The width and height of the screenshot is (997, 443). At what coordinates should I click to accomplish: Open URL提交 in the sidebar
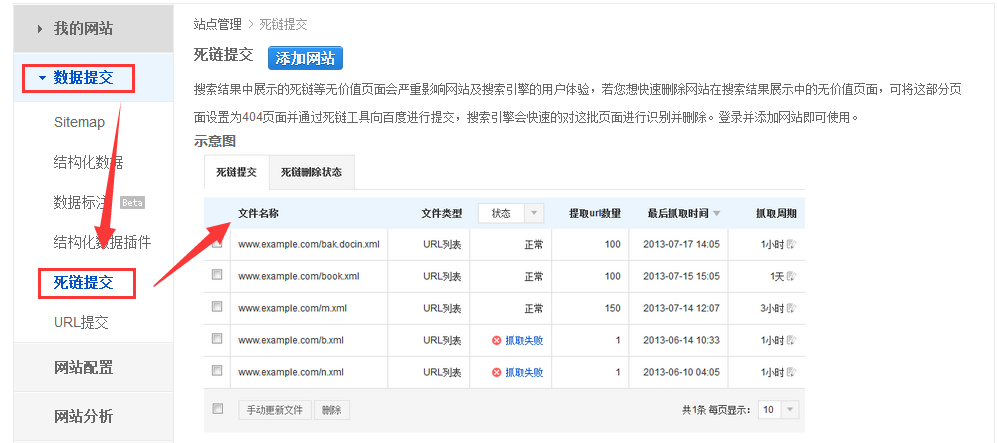pyautogui.click(x=81, y=322)
